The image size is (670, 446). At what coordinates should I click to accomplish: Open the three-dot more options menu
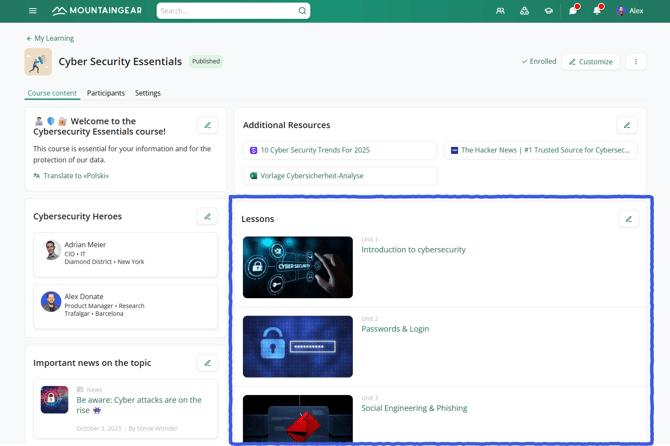[x=635, y=62]
